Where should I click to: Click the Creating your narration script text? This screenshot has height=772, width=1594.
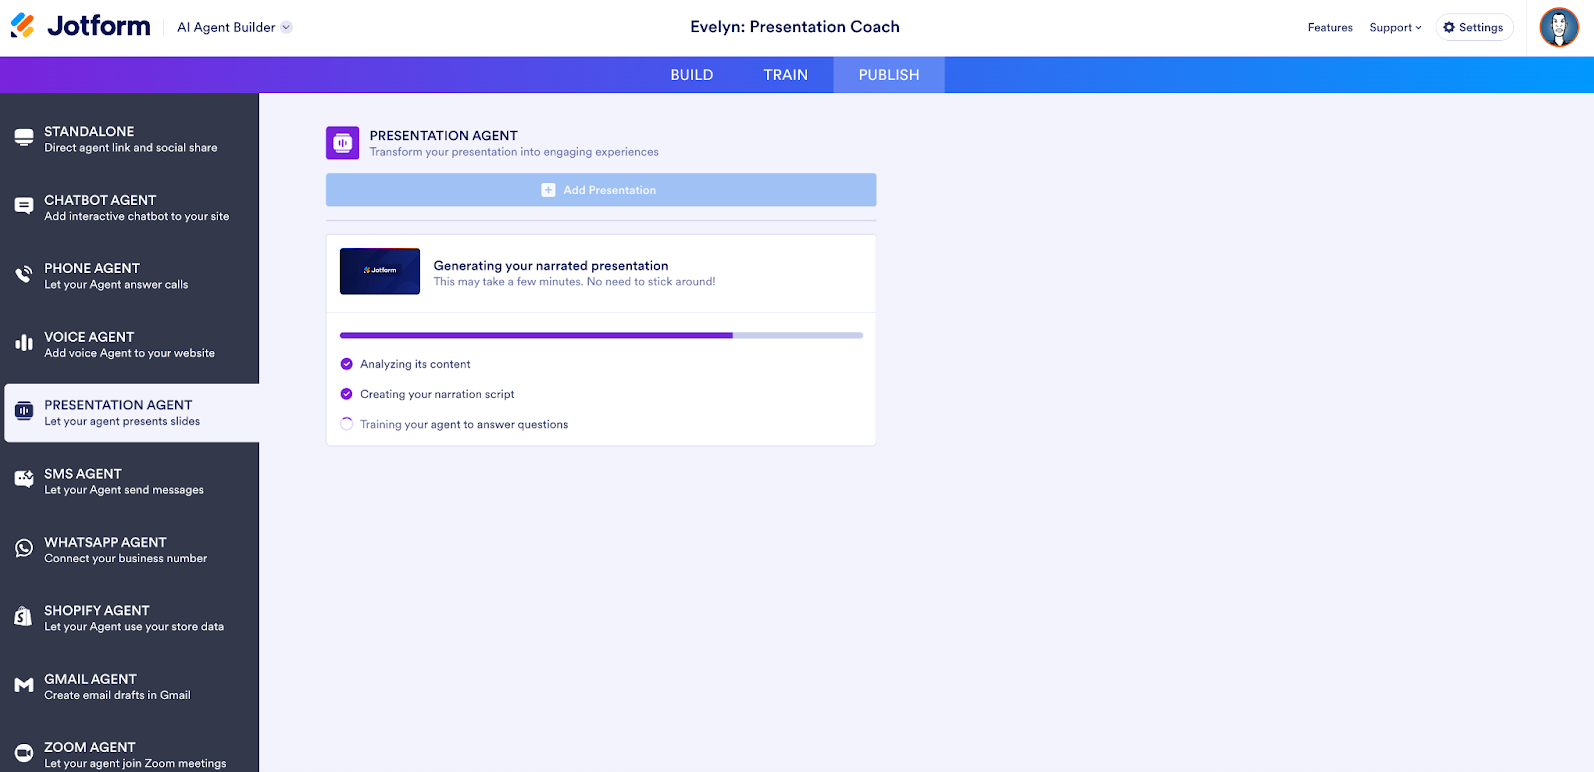pos(437,394)
